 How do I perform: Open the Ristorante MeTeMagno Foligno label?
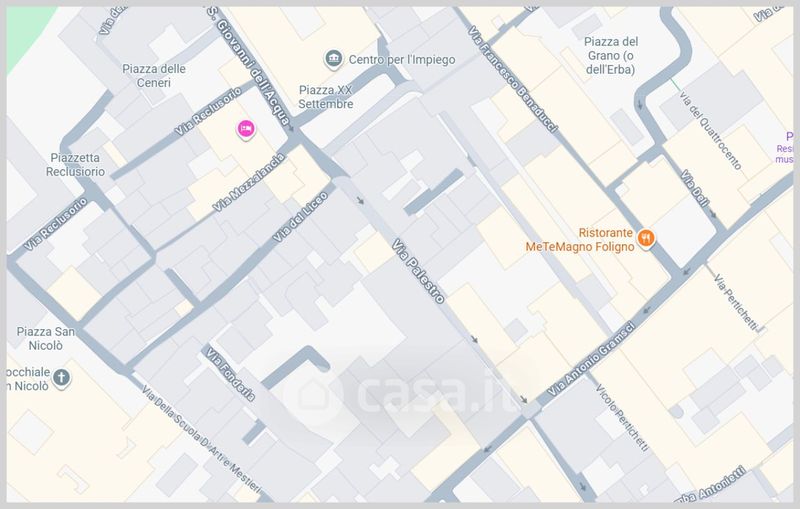coord(580,240)
